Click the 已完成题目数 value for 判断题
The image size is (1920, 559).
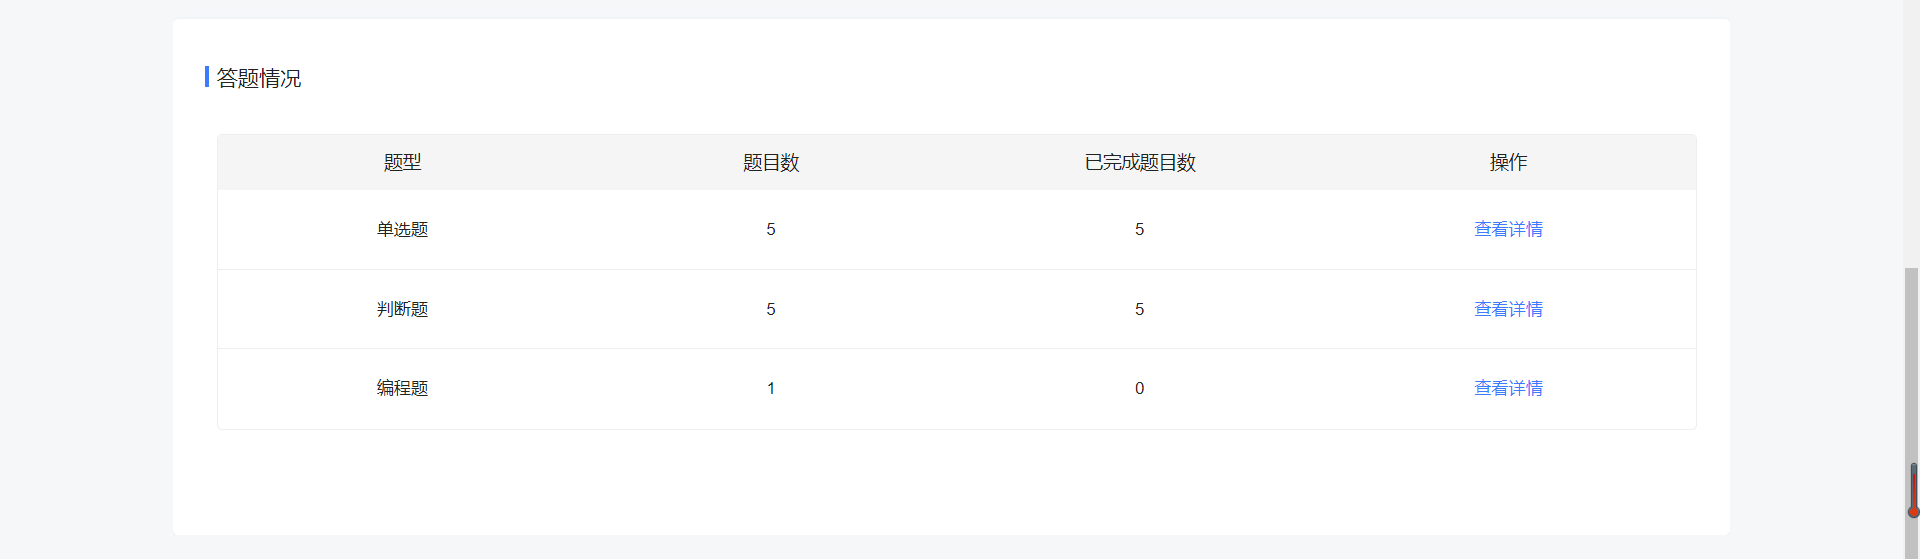click(1139, 309)
